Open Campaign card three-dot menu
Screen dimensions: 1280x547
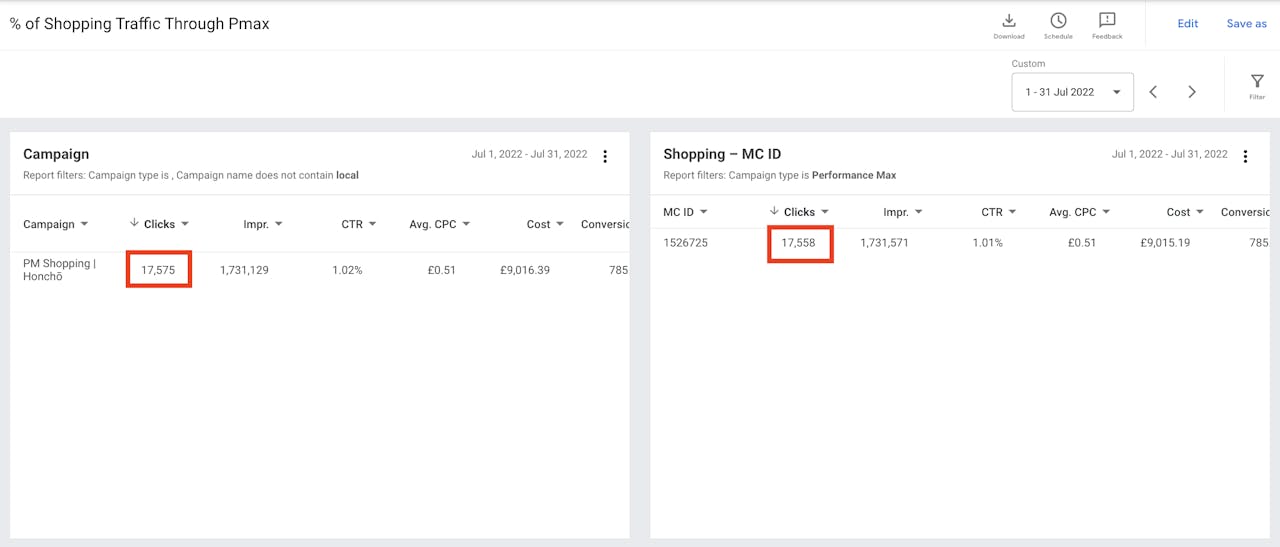coord(605,156)
